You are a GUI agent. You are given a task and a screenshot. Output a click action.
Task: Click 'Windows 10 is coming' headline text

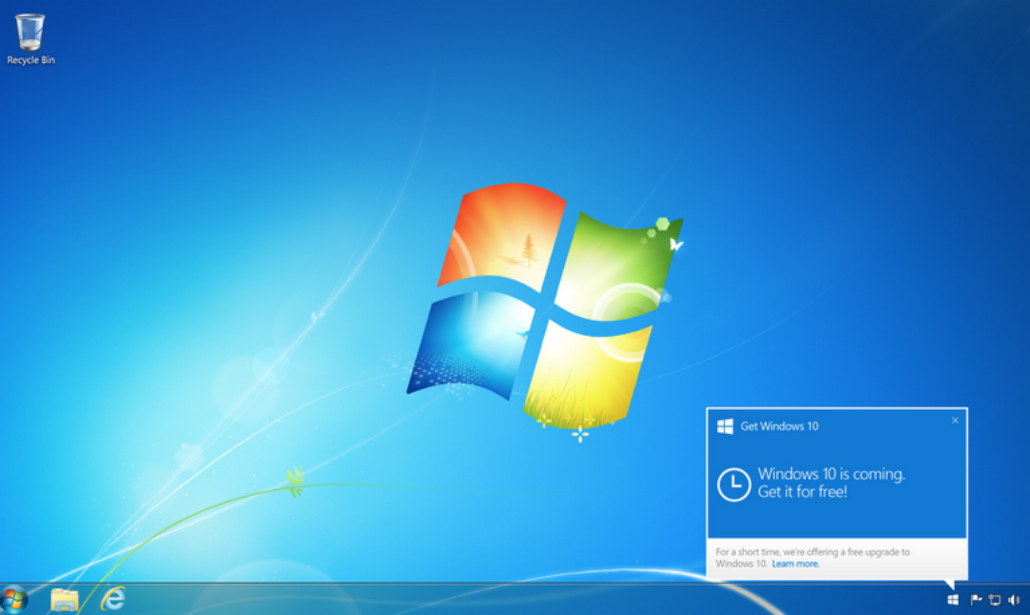tap(830, 474)
